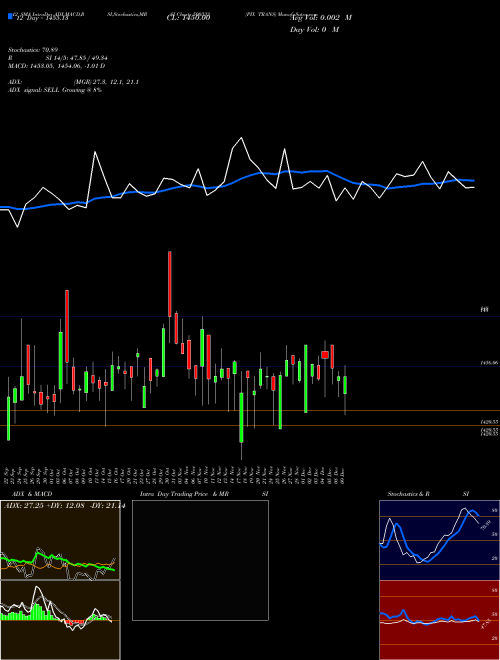
Task: Click the 'Stochastics & R' panel title
Action: click(x=408, y=494)
